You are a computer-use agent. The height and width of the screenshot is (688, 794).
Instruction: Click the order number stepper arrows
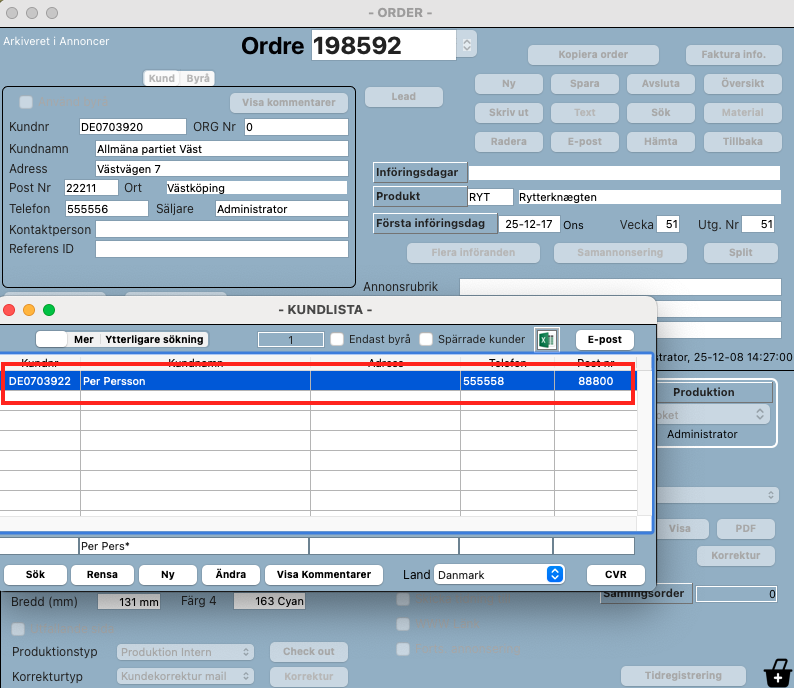466,44
